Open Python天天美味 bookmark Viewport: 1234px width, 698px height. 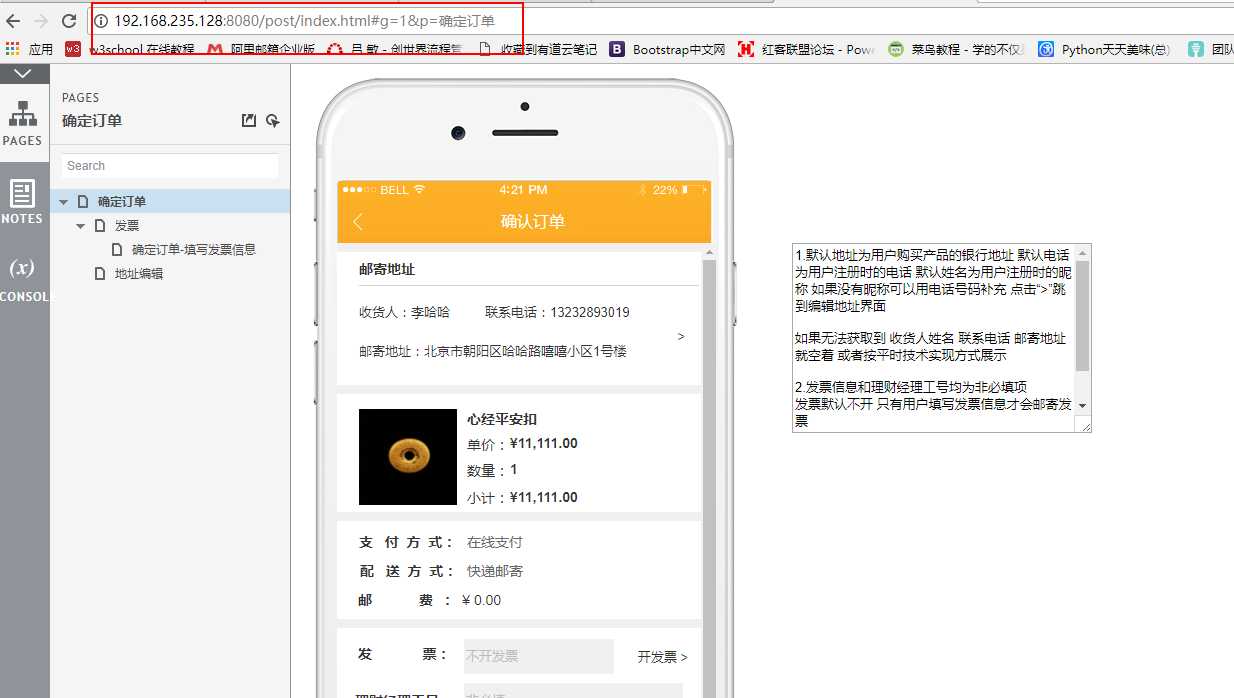pyautogui.click(x=1105, y=49)
